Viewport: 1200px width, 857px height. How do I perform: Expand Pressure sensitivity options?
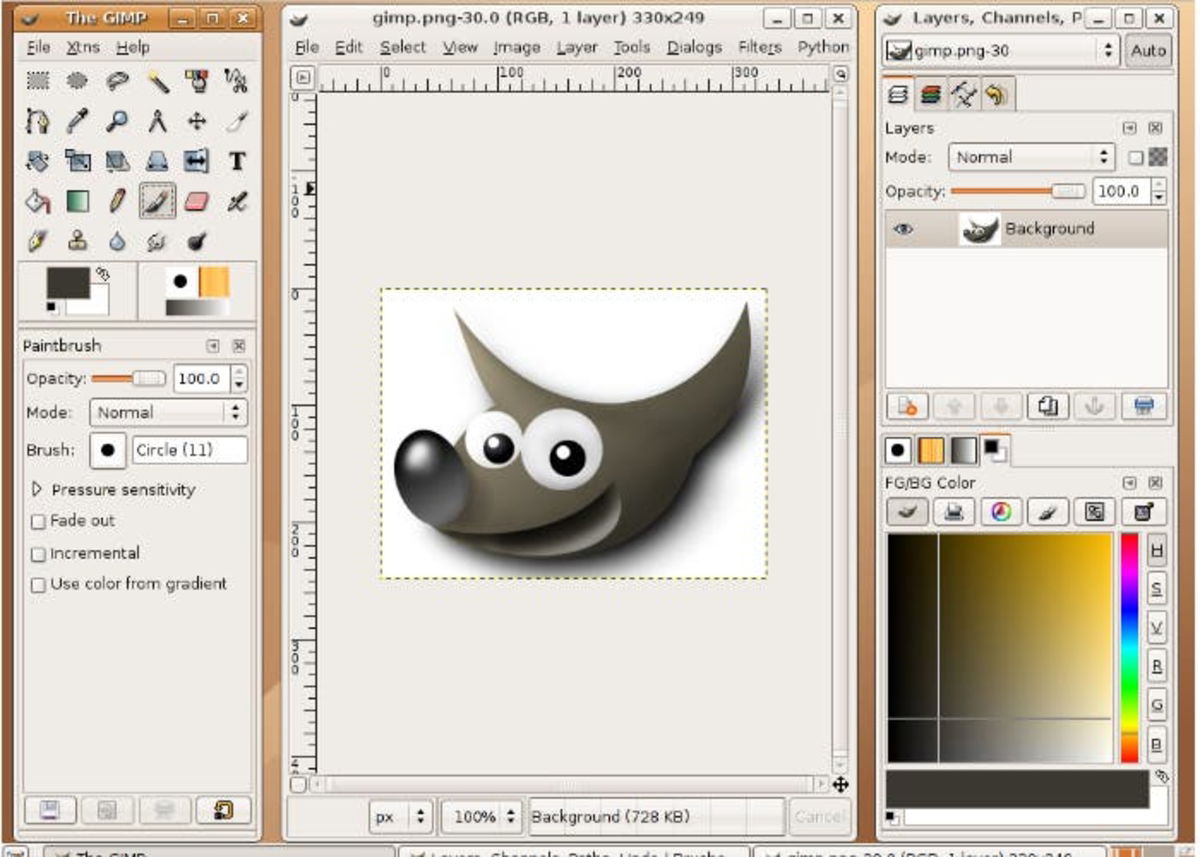coord(38,490)
